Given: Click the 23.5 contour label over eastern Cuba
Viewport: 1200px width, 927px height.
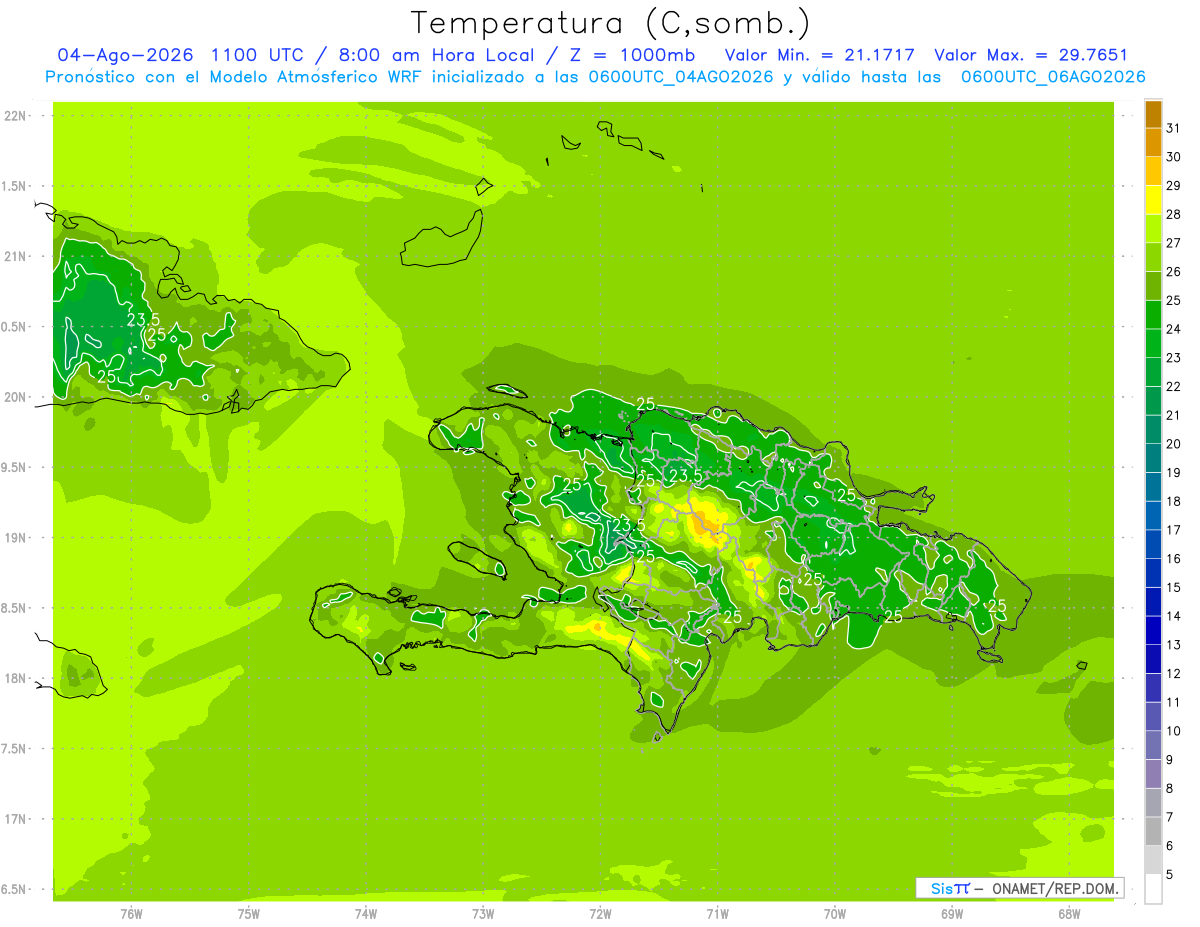Looking at the screenshot, I should point(143,320).
